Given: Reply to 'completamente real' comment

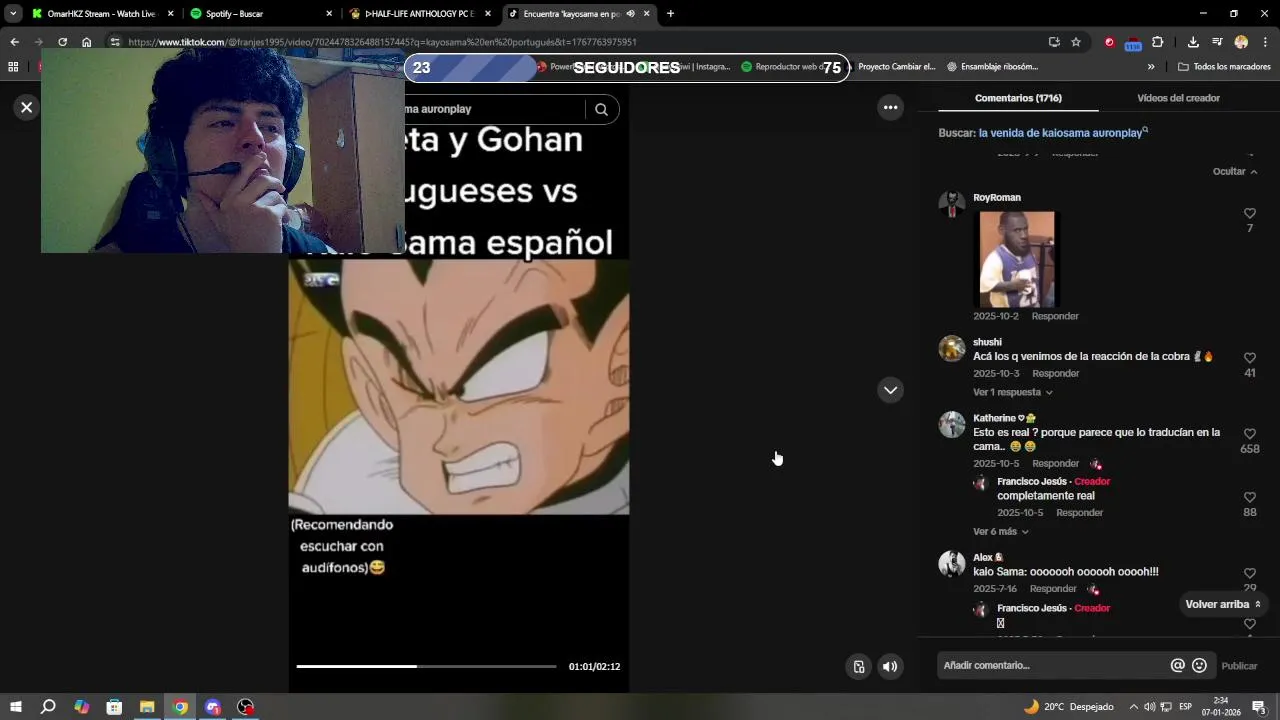Looking at the screenshot, I should 1080,513.
